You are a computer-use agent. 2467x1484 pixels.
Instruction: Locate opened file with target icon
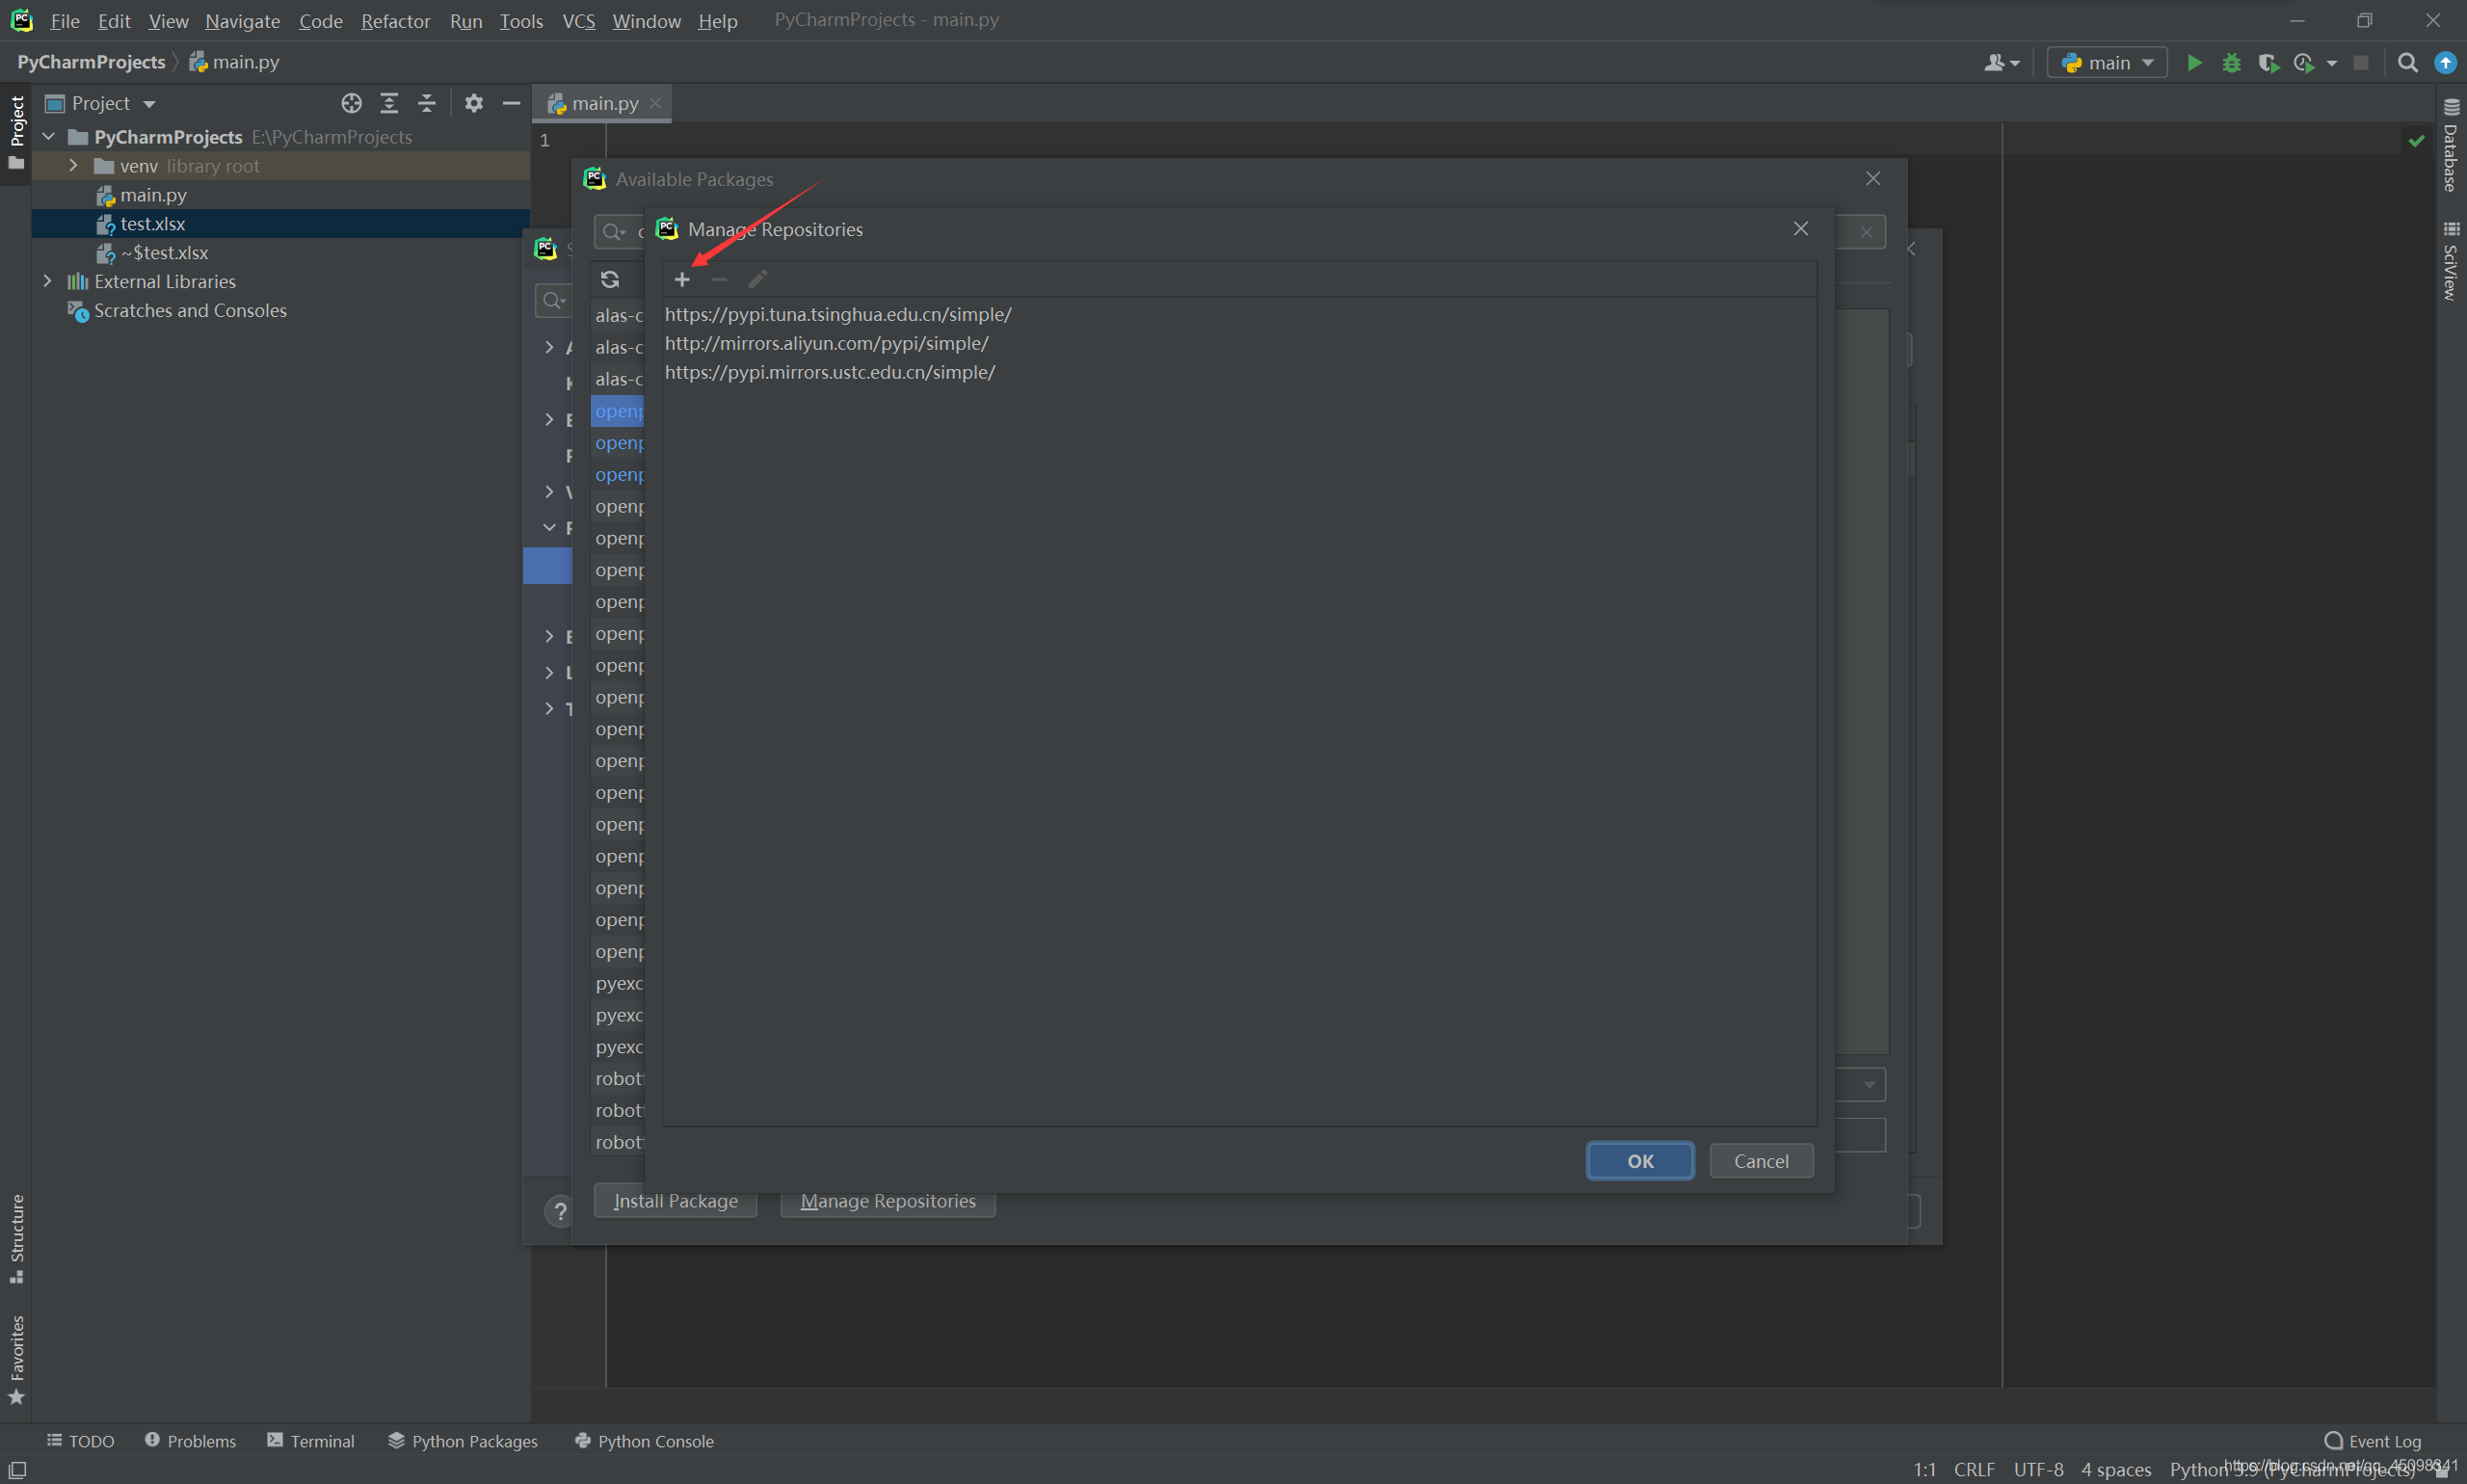click(351, 103)
